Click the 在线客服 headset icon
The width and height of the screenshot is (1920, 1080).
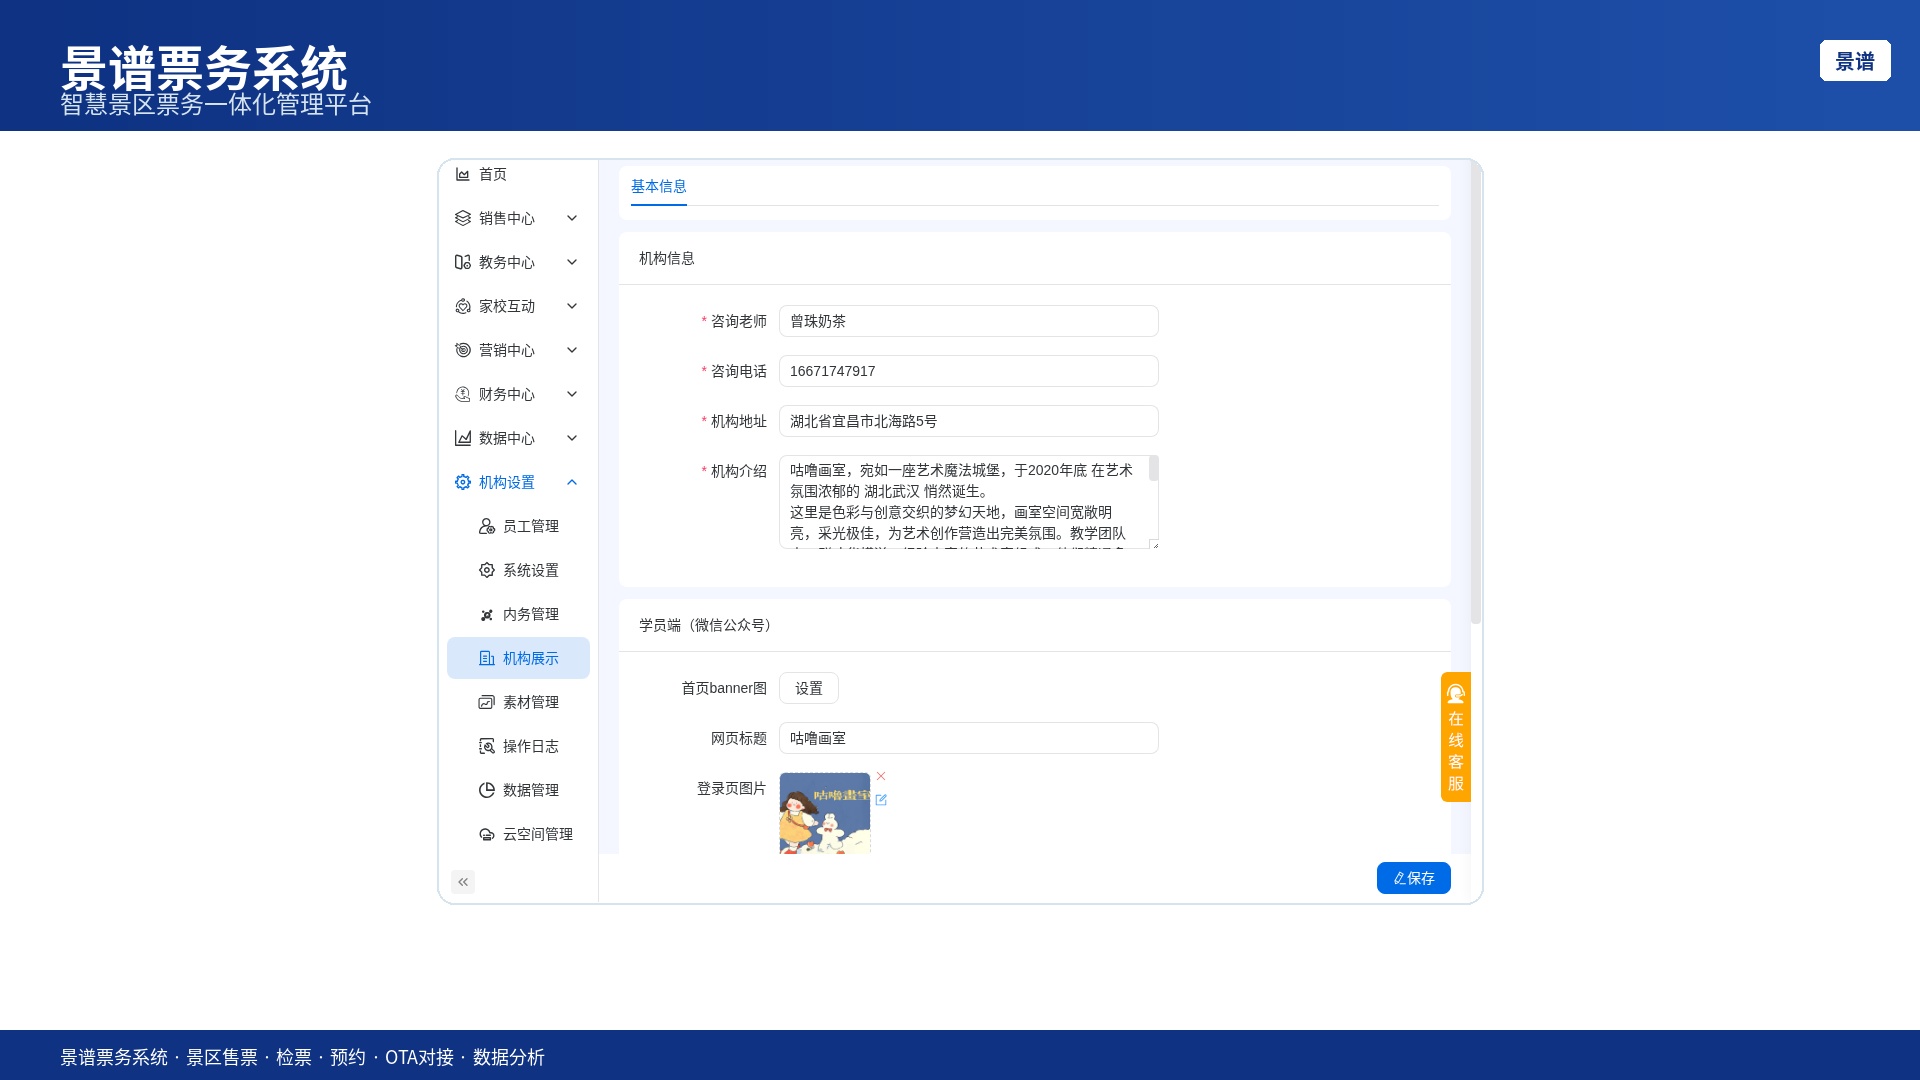[x=1456, y=693]
